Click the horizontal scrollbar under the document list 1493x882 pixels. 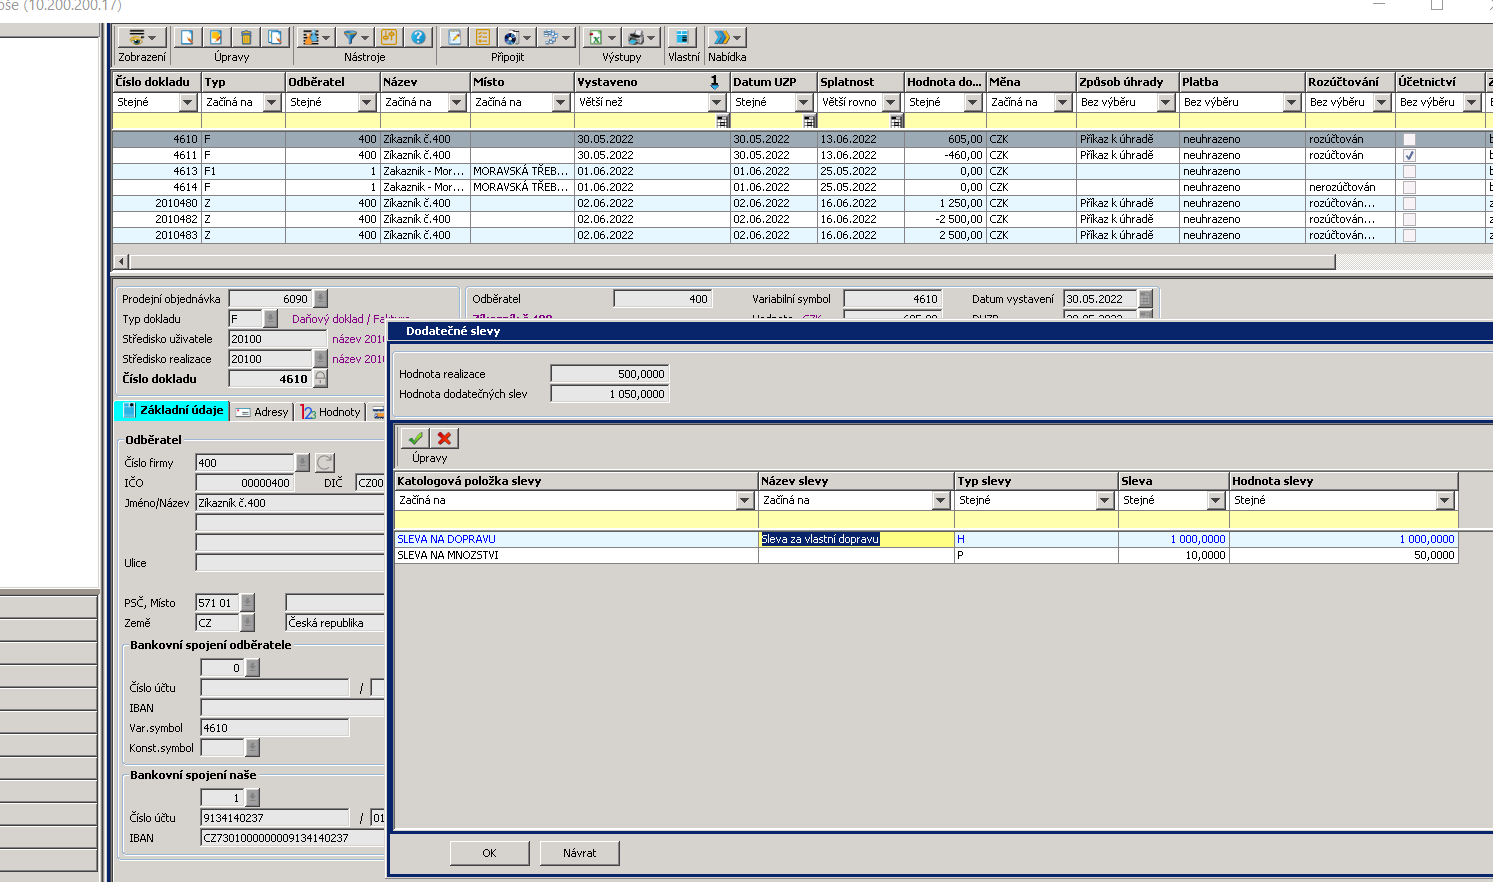click(730, 262)
